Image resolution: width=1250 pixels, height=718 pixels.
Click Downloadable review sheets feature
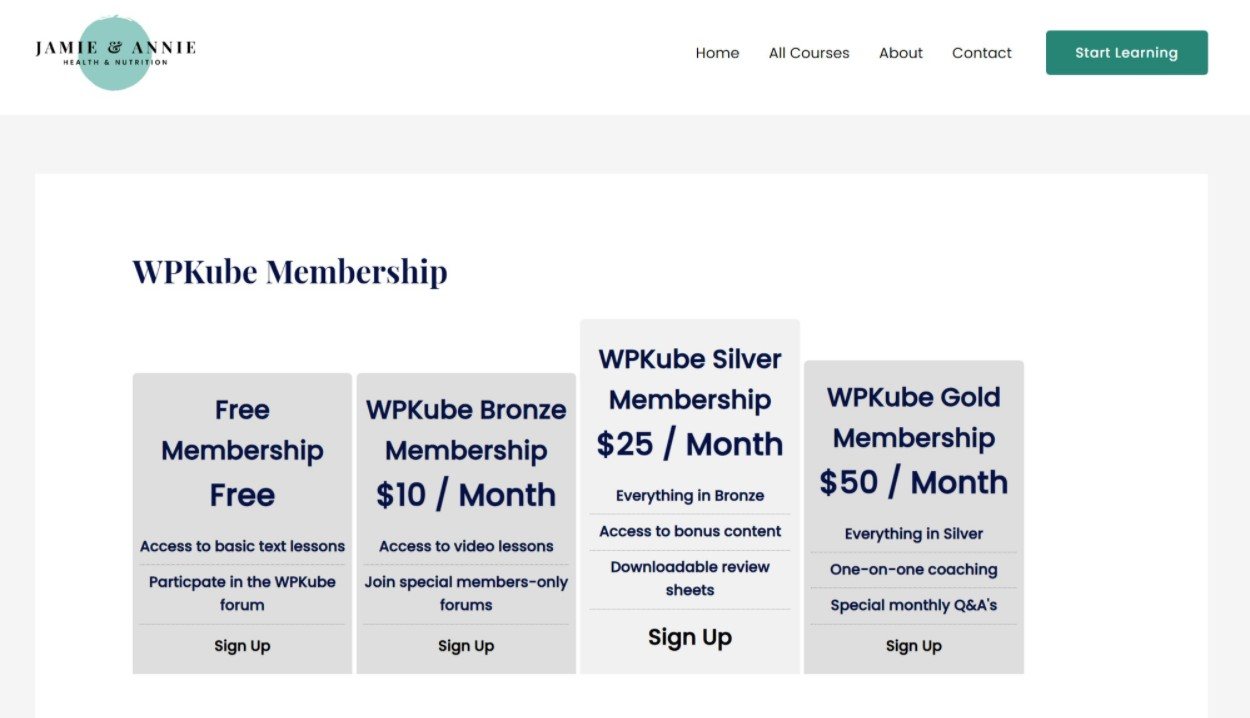pyautogui.click(x=690, y=578)
